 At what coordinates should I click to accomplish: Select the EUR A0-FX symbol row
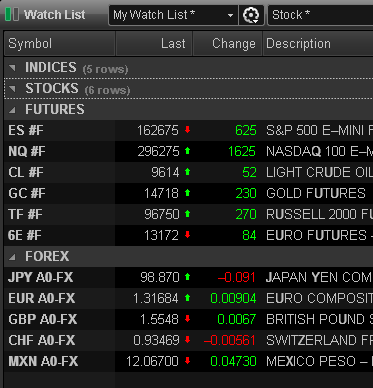click(x=189, y=298)
